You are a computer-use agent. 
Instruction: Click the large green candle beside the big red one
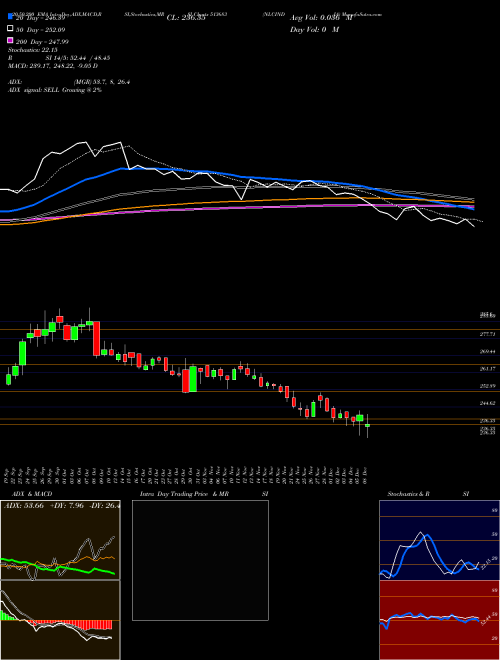pyautogui.click(x=193, y=379)
